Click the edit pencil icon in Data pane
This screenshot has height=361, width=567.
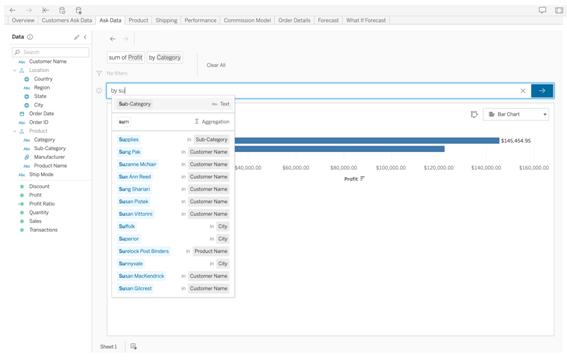pyautogui.click(x=76, y=37)
